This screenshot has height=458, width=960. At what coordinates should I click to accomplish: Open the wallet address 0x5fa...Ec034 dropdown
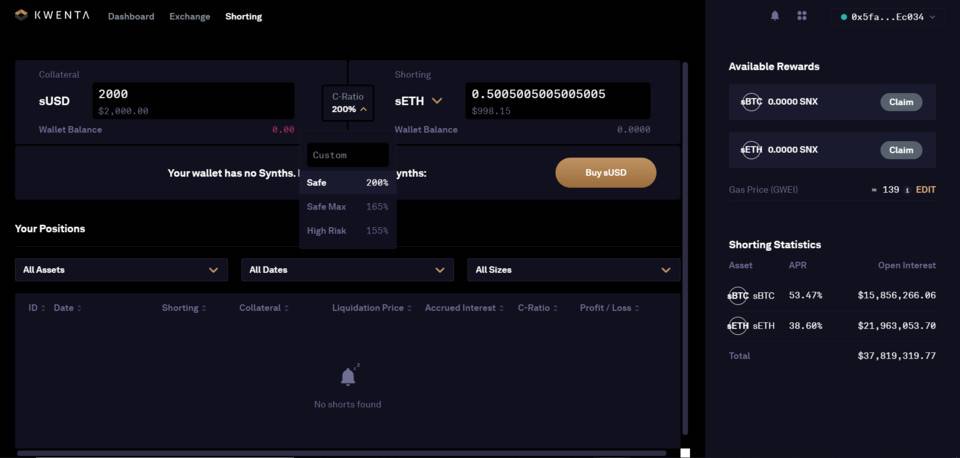(x=888, y=17)
